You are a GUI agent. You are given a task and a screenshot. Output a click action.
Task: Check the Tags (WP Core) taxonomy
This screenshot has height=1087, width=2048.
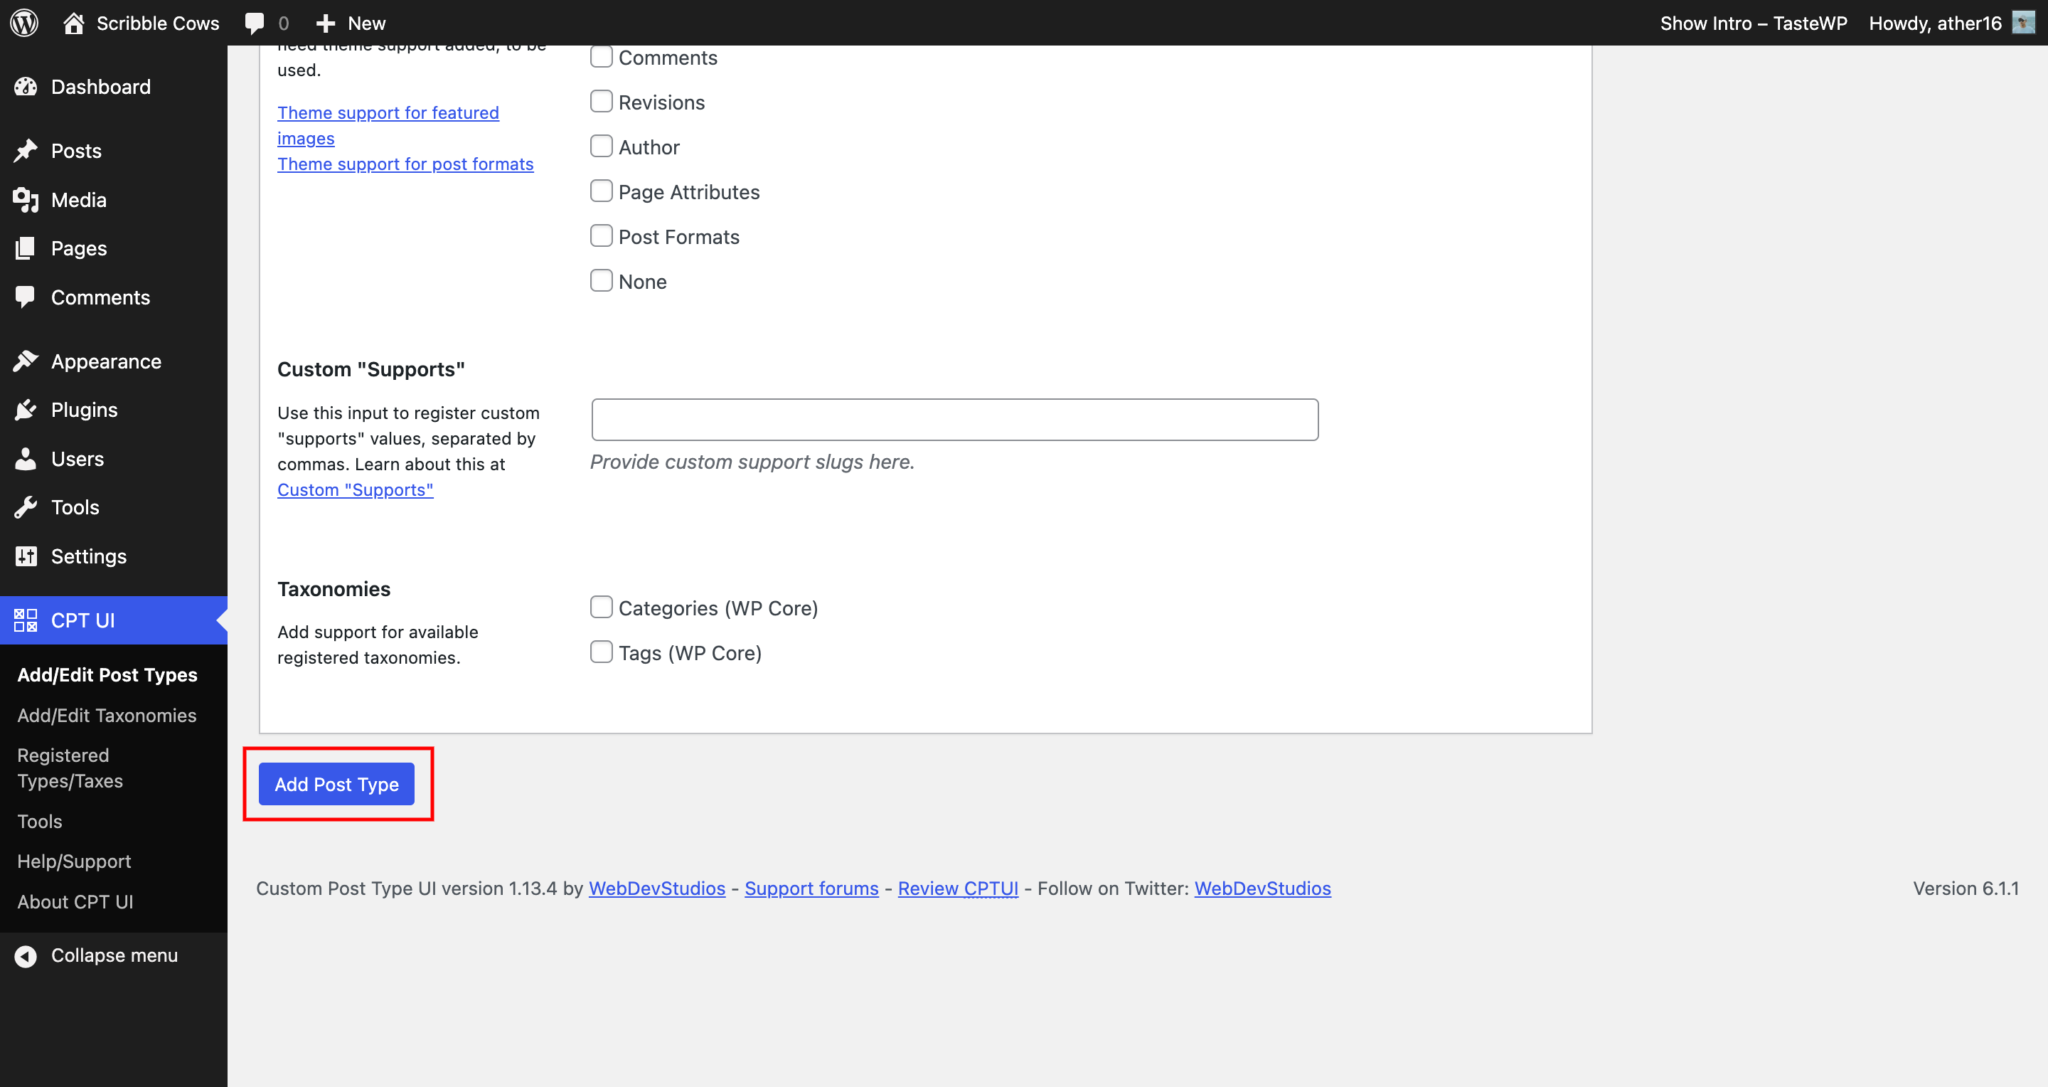[x=601, y=651]
